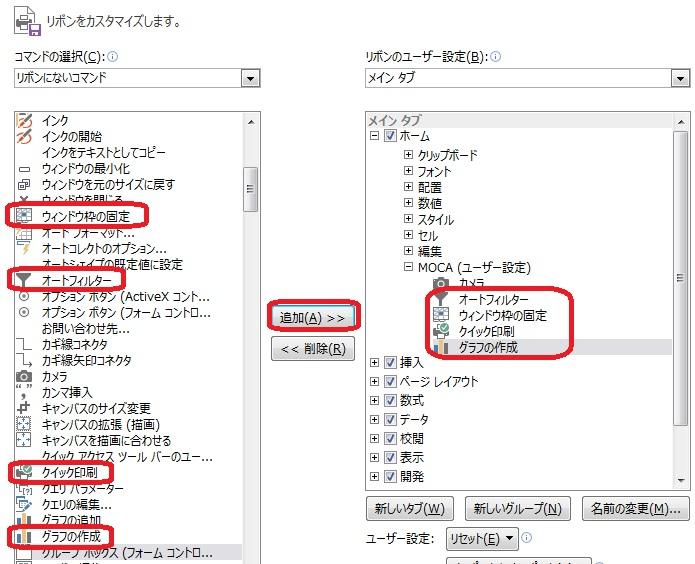Click the << 削除(R) button

pyautogui.click(x=313, y=349)
